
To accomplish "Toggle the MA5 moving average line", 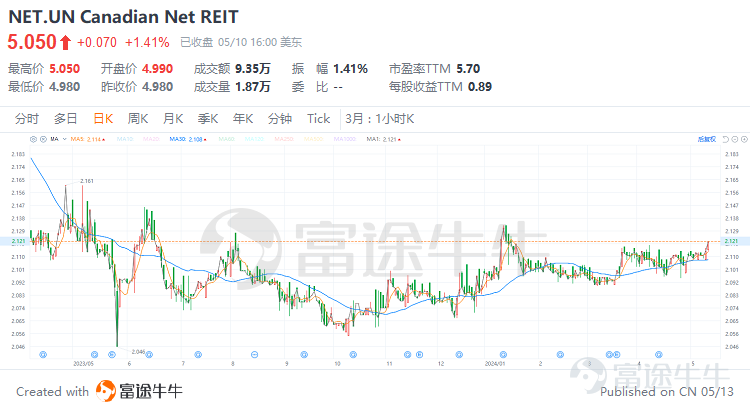I will 88,139.
